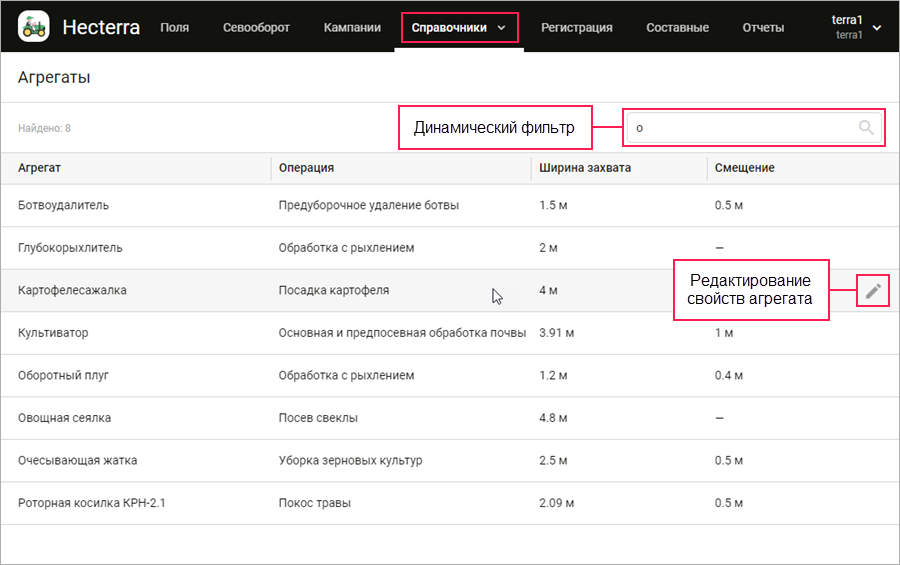Image resolution: width=900 pixels, height=565 pixels.
Task: Go to the Севооборот section
Action: pos(257,27)
